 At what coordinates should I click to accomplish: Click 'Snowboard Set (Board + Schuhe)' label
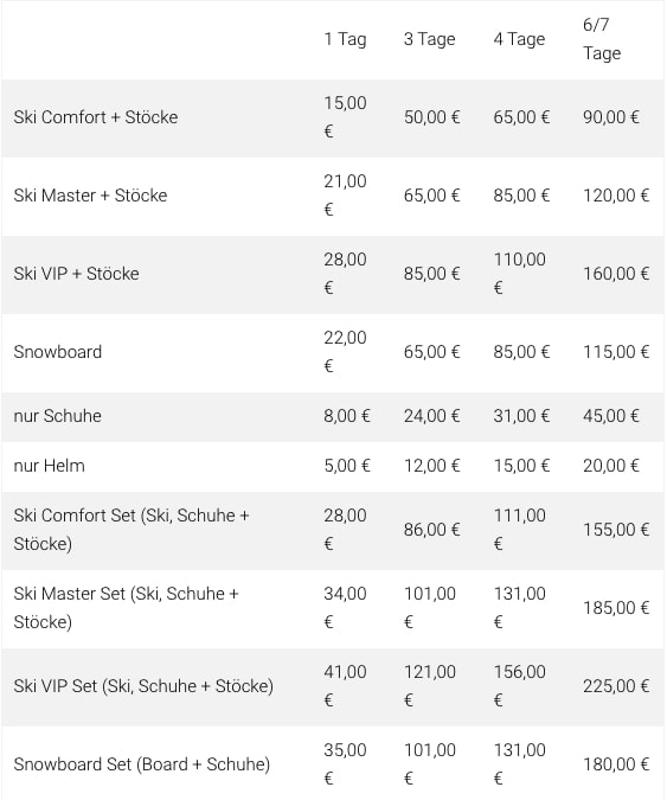142,764
